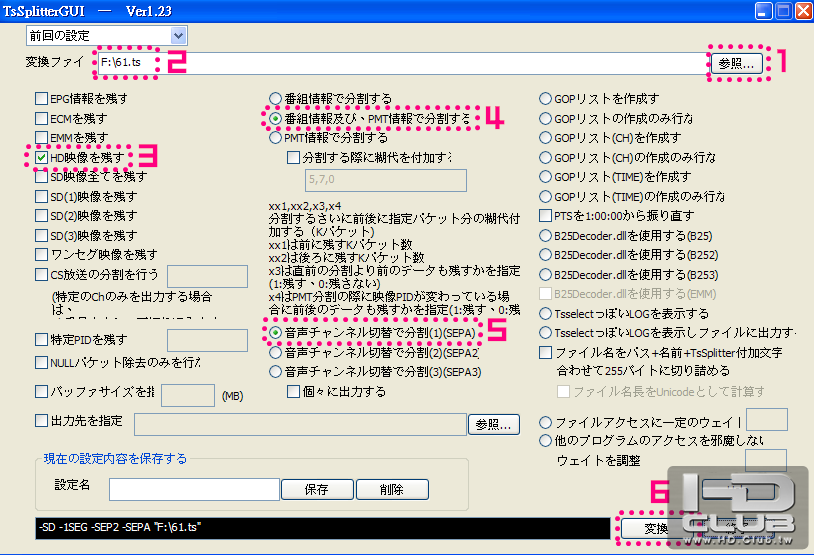The image size is (814, 555).
Task: Click the file access wait value field
Action: [767, 419]
